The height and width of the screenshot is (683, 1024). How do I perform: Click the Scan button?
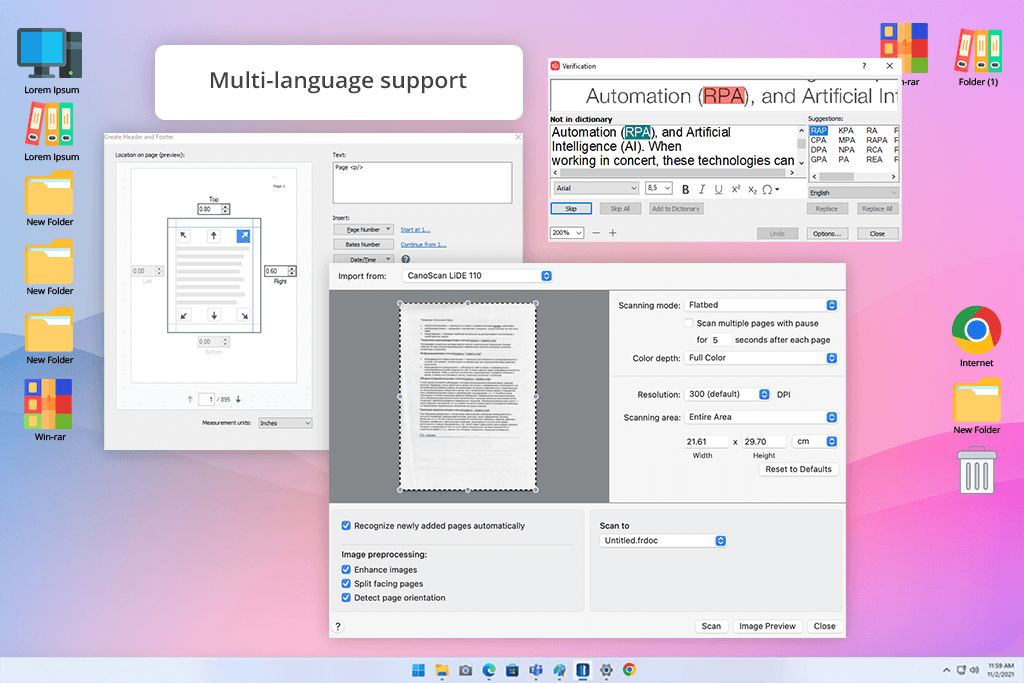click(711, 626)
